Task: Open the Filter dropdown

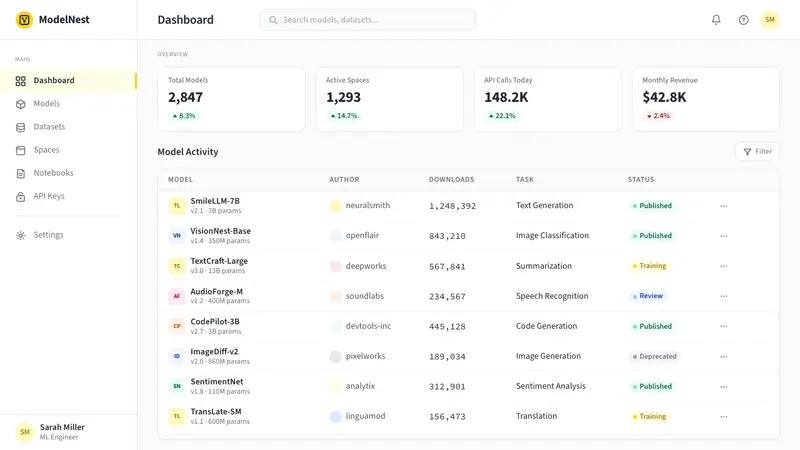Action: pos(757,152)
